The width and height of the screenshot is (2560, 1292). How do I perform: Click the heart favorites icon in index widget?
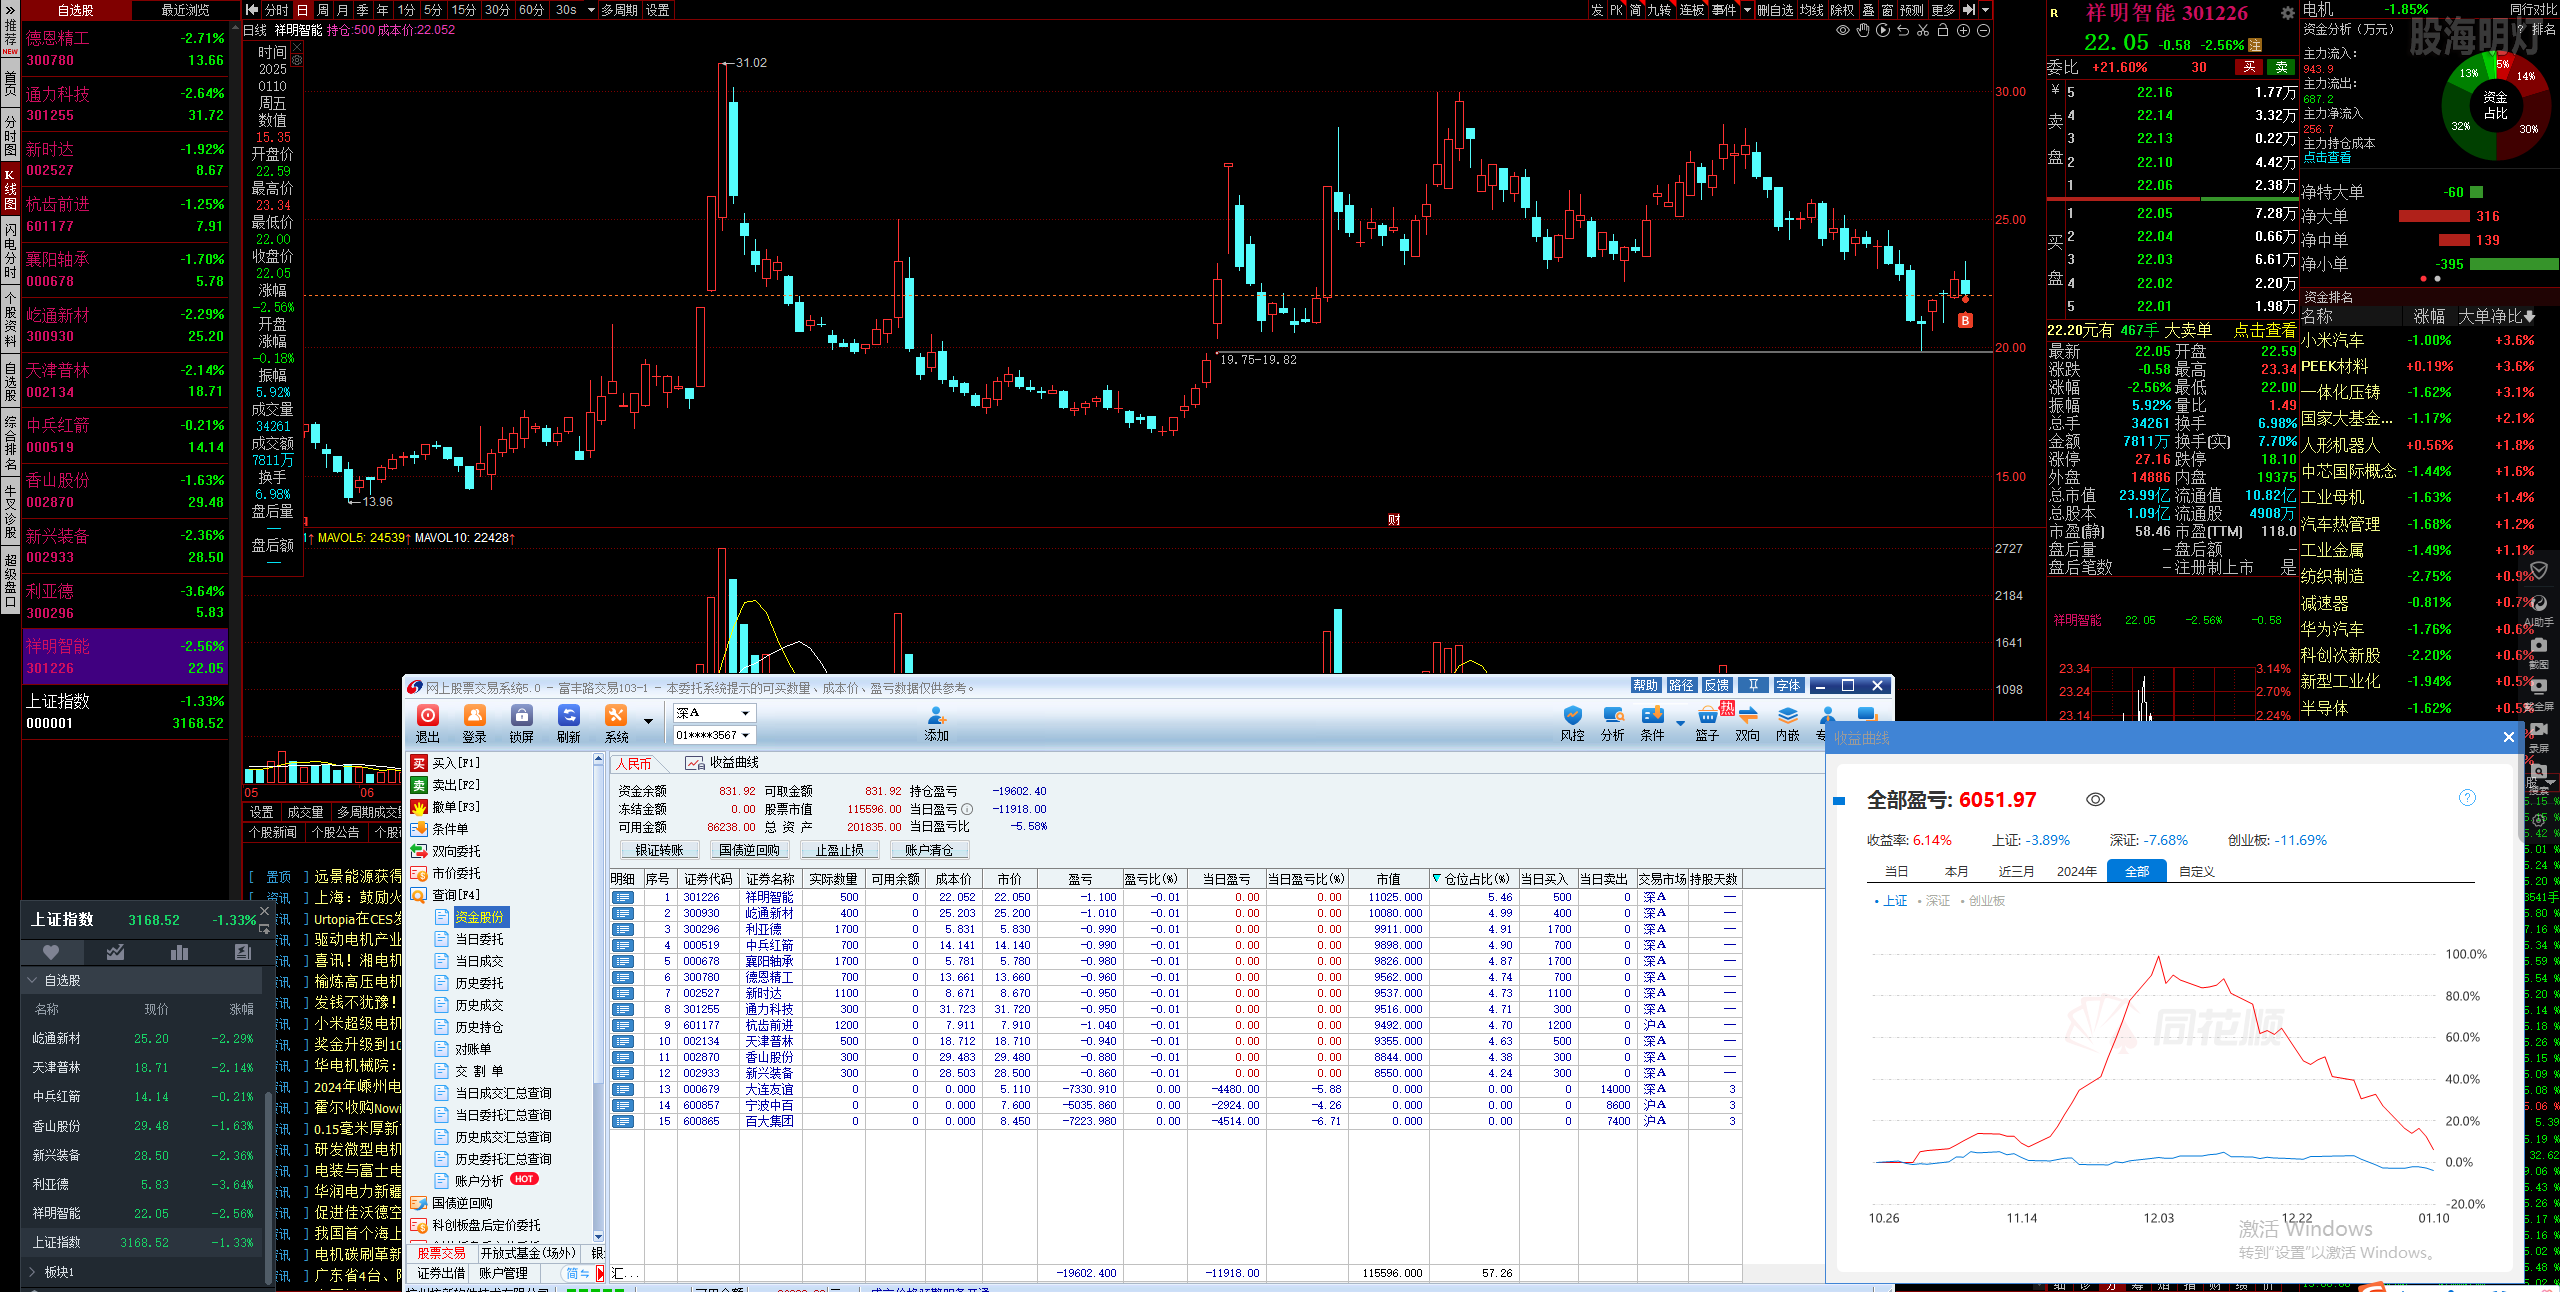click(51, 952)
